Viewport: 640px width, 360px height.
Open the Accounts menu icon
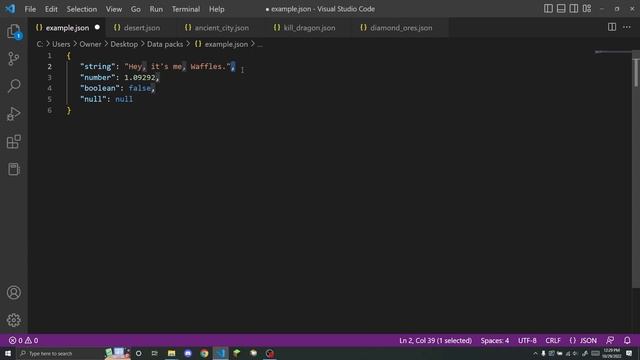pos(13,293)
